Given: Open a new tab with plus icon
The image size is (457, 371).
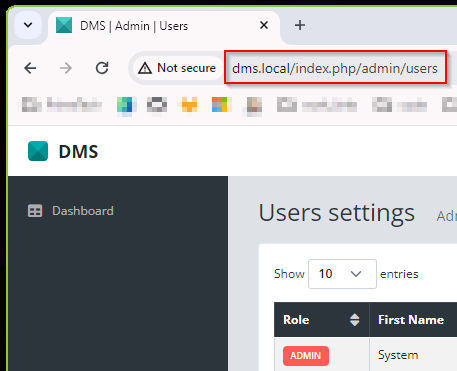Looking at the screenshot, I should click(x=300, y=25).
